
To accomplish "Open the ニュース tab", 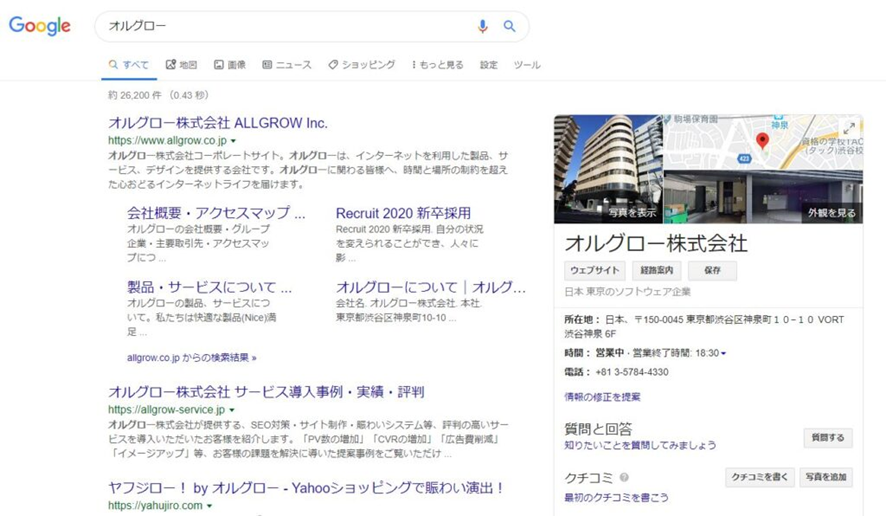I will coord(287,65).
